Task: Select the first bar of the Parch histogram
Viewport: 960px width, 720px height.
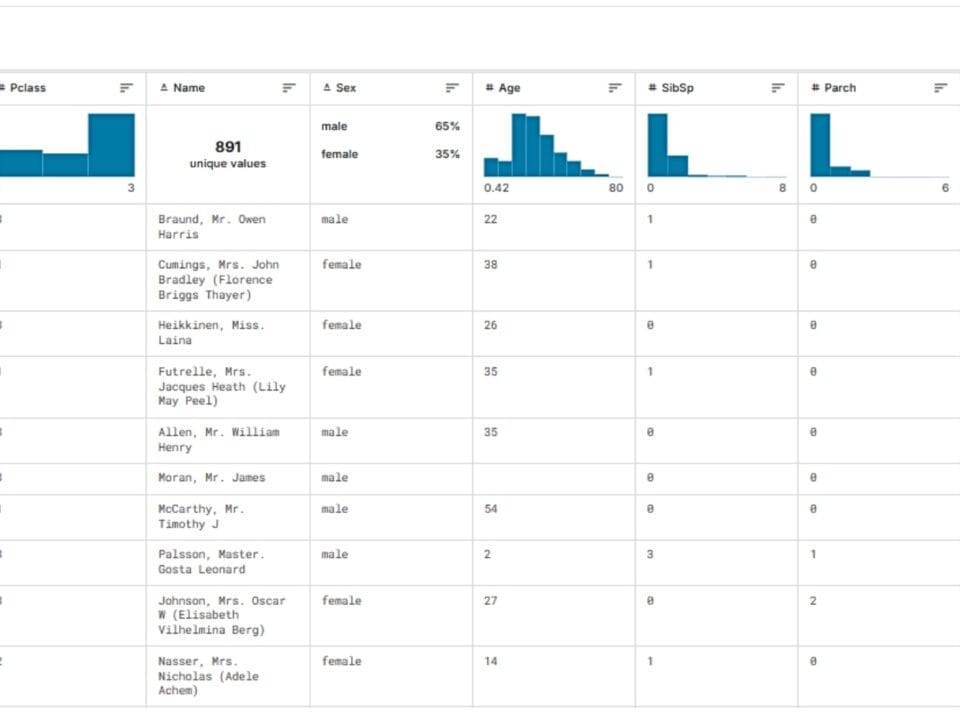Action: click(x=820, y=145)
